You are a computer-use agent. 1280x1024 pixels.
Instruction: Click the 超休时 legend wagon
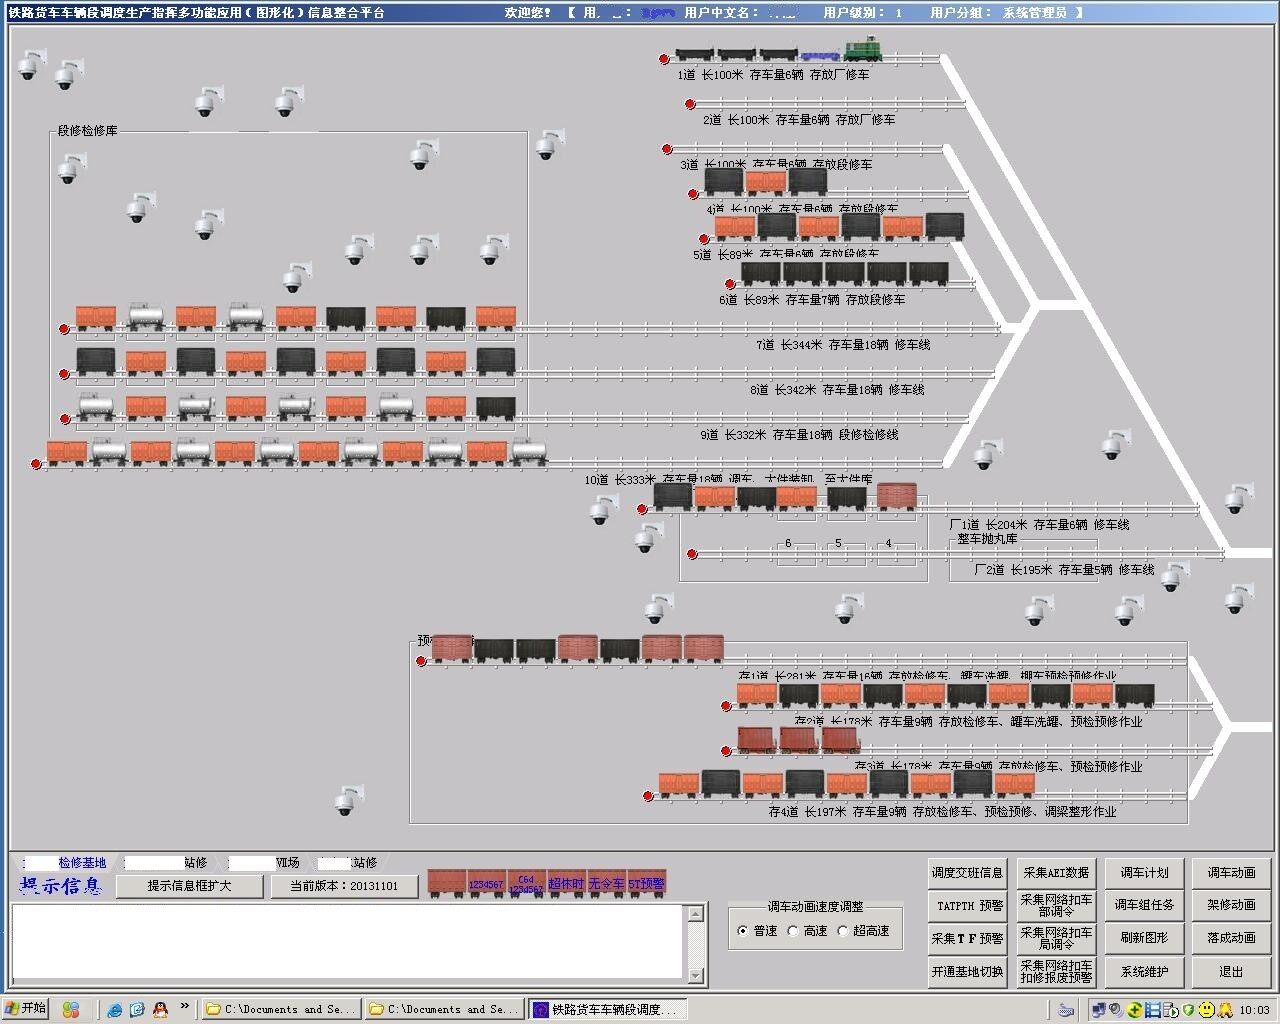(566, 883)
